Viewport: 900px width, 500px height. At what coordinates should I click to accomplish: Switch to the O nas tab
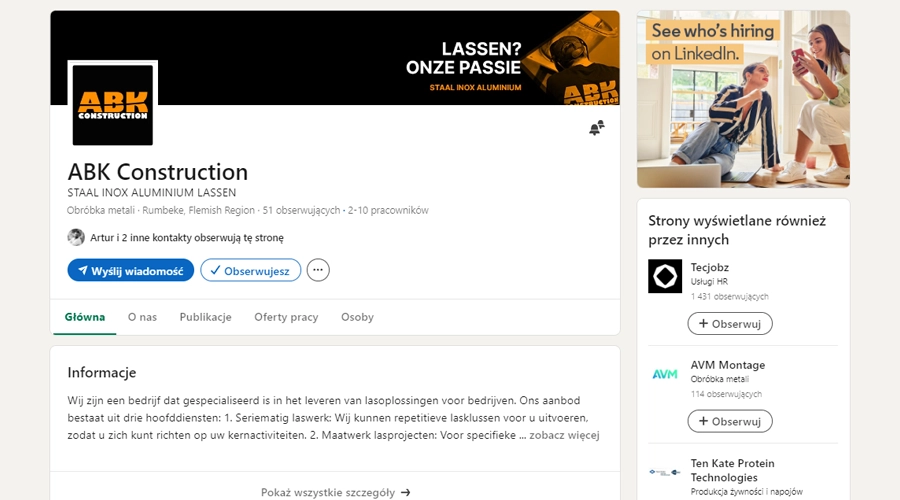coord(142,317)
